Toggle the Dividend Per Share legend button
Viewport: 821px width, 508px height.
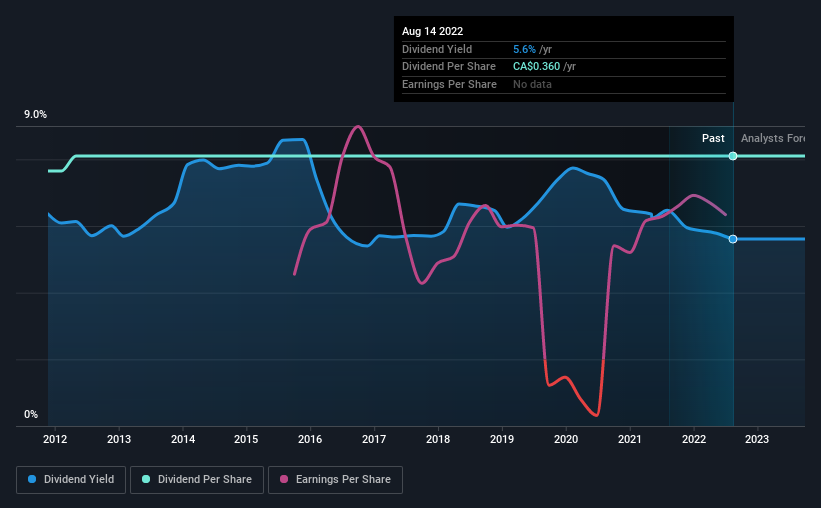pos(197,480)
